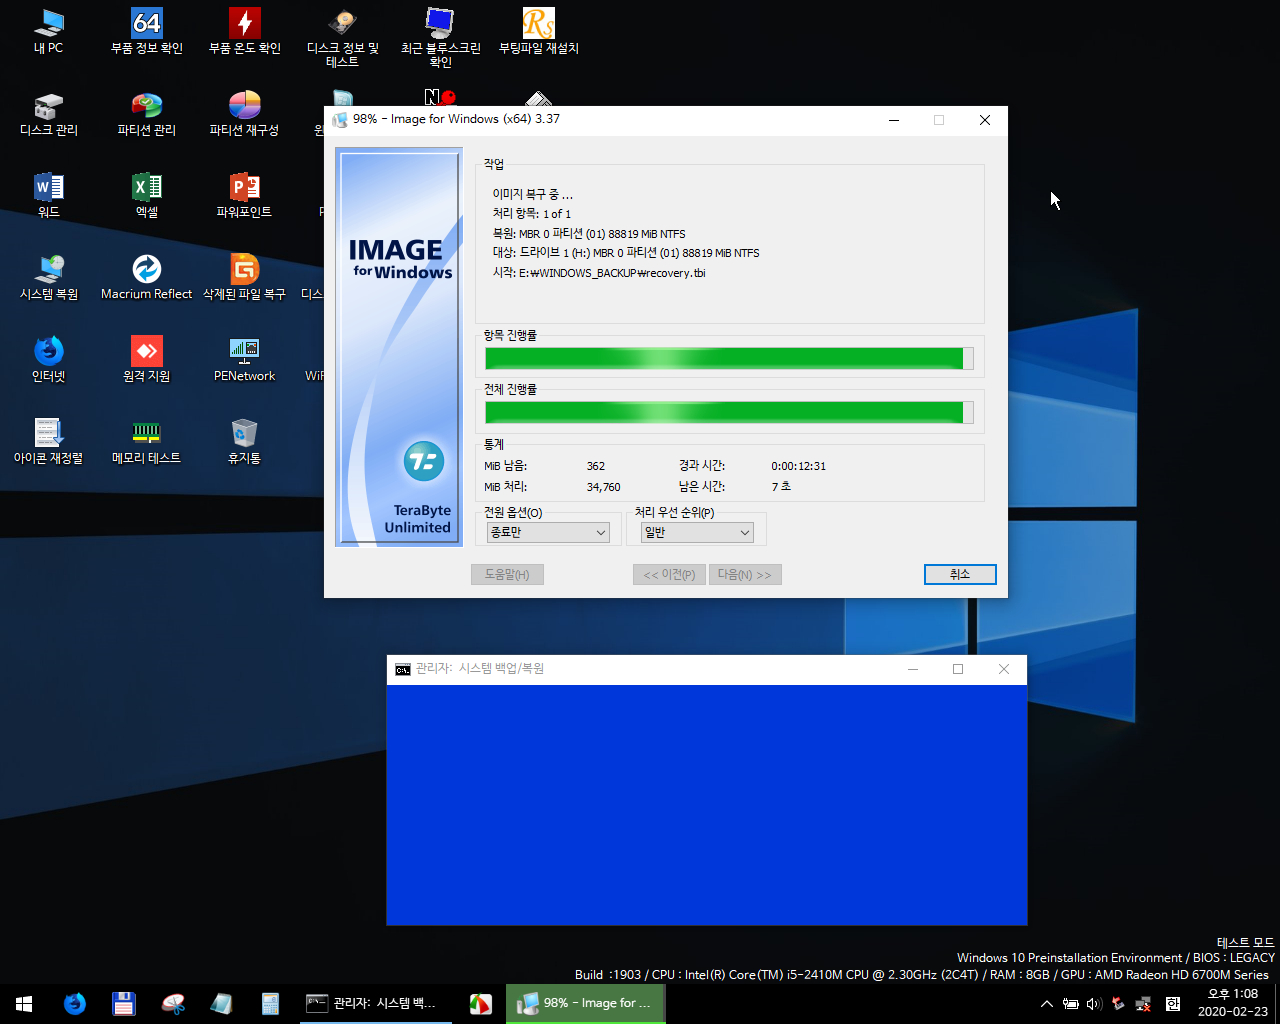Click the Korean IME 한 indicator

[1172, 1004]
